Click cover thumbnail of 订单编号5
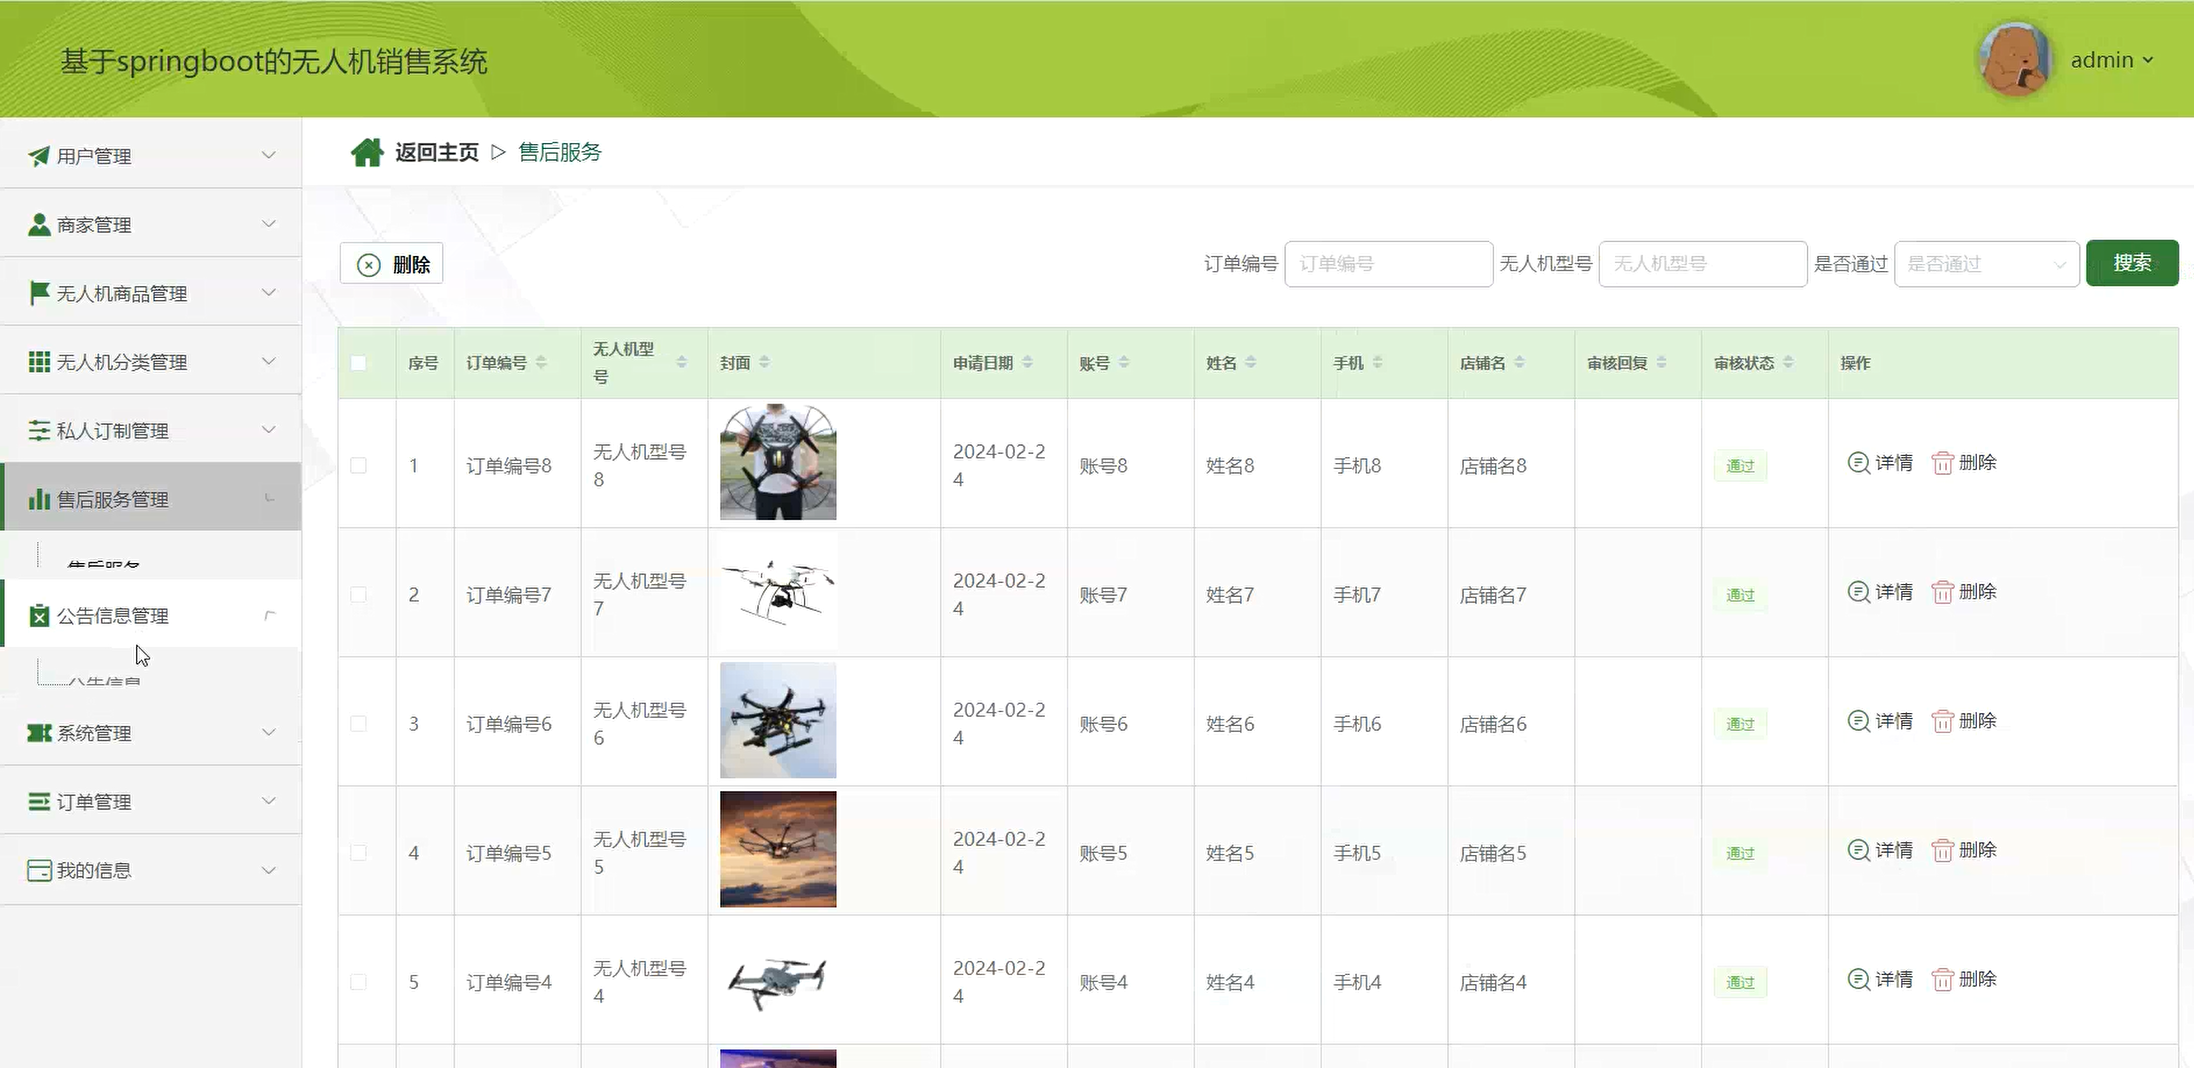 [x=778, y=849]
